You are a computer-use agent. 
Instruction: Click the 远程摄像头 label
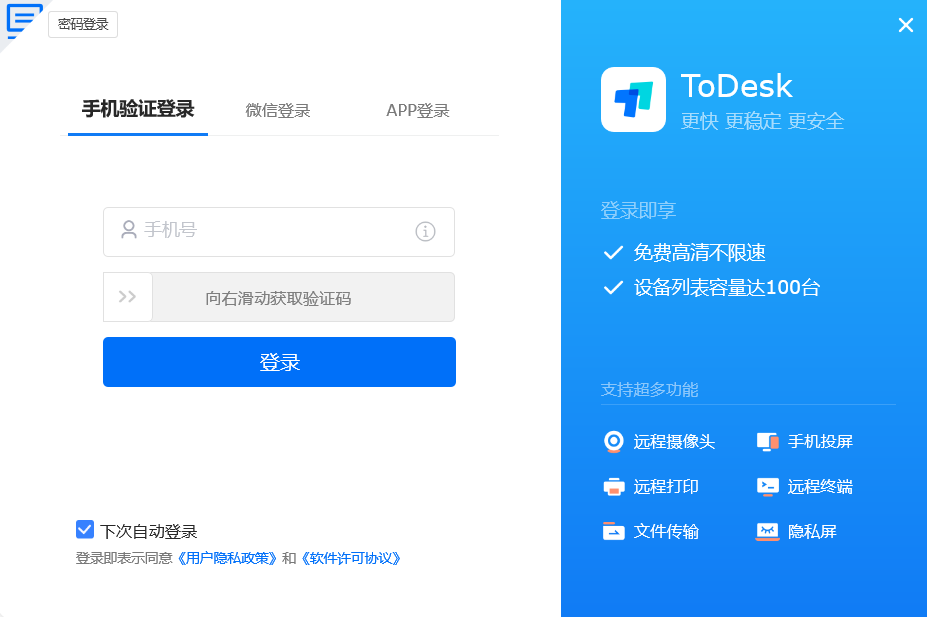(674, 441)
